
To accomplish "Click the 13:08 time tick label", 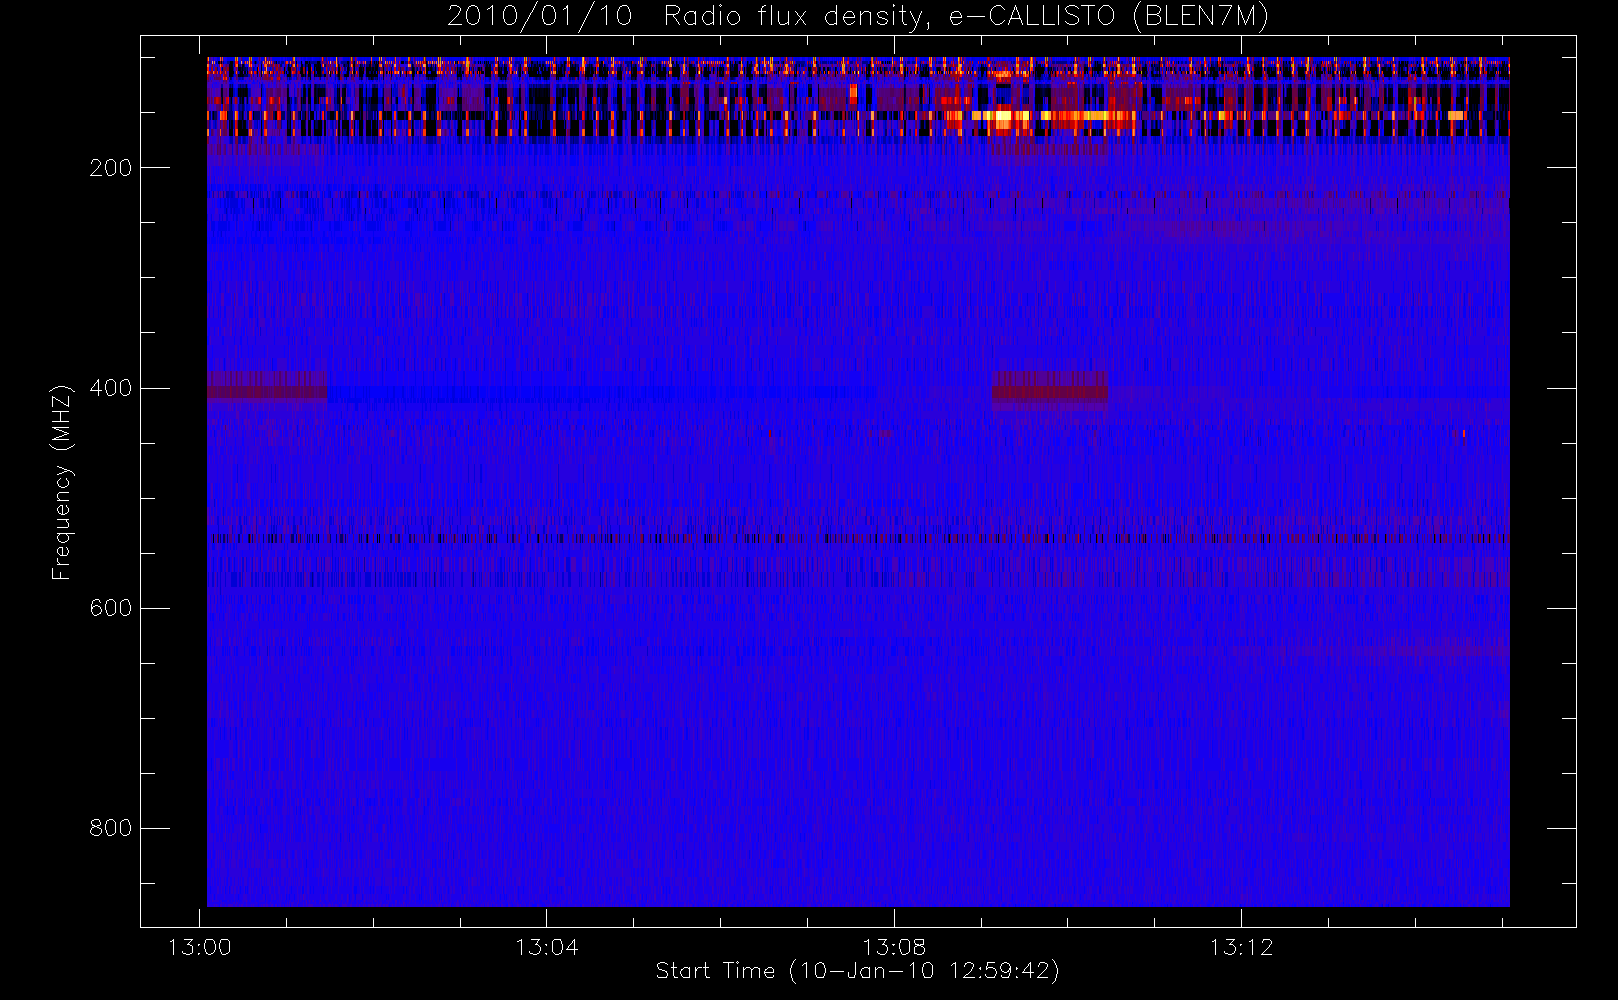I will click(x=894, y=947).
